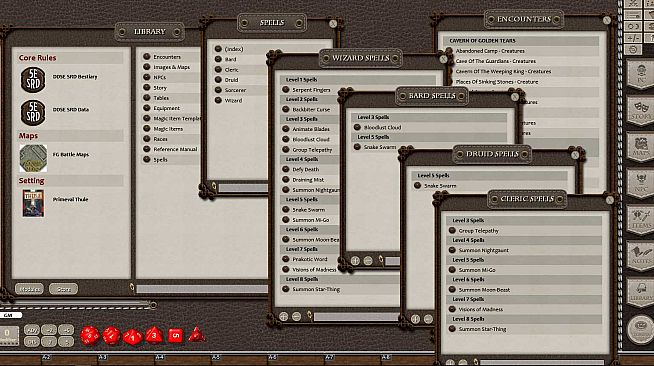Open FG Battle Maps module thumbnail

pos(33,158)
